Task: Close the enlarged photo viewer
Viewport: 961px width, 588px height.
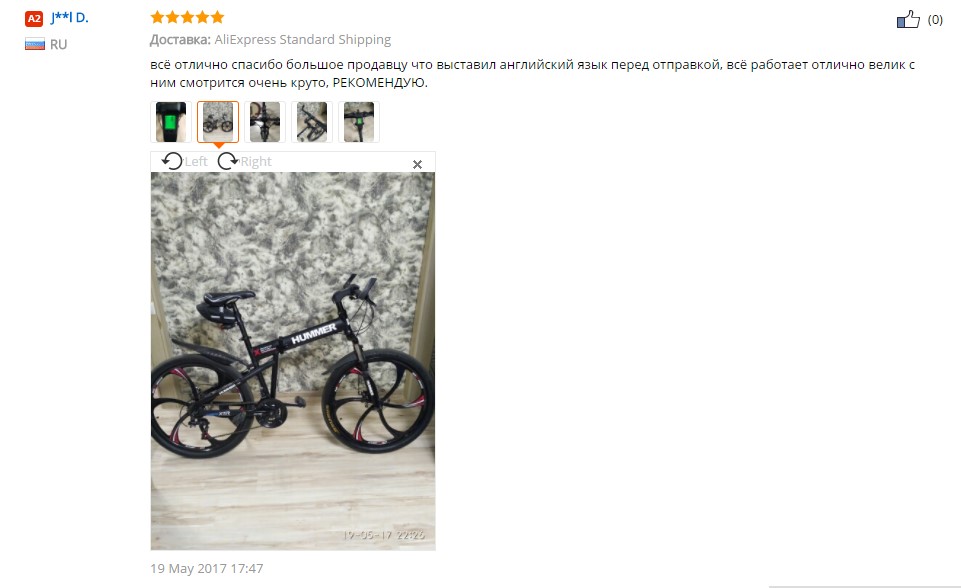Action: [417, 164]
